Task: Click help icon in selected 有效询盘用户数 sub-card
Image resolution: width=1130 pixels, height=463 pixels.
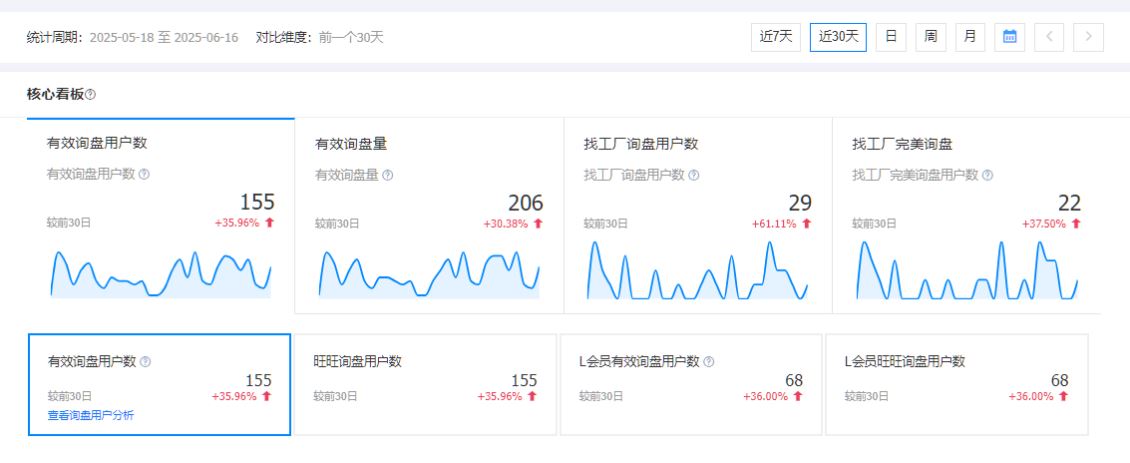Action: pos(145,362)
